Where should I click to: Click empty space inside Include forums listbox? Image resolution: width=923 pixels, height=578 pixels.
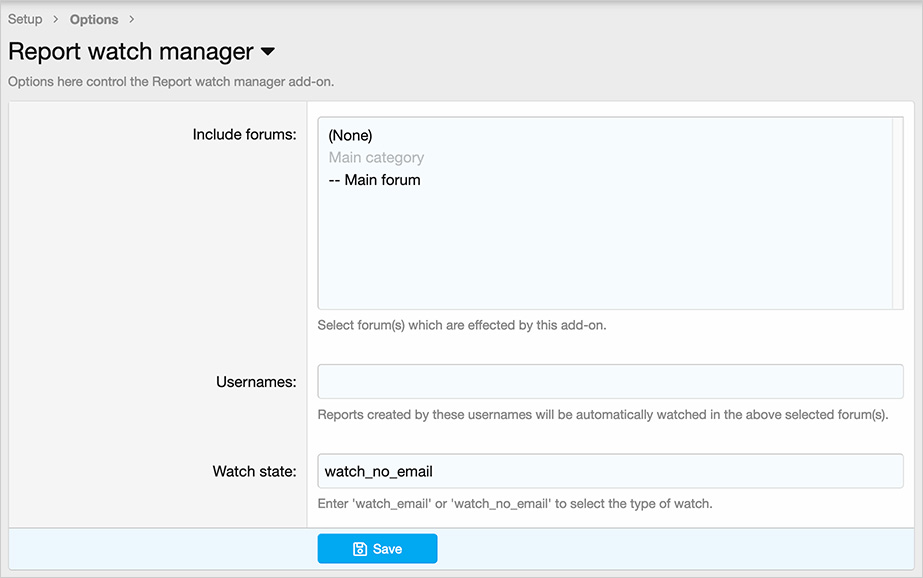600,250
